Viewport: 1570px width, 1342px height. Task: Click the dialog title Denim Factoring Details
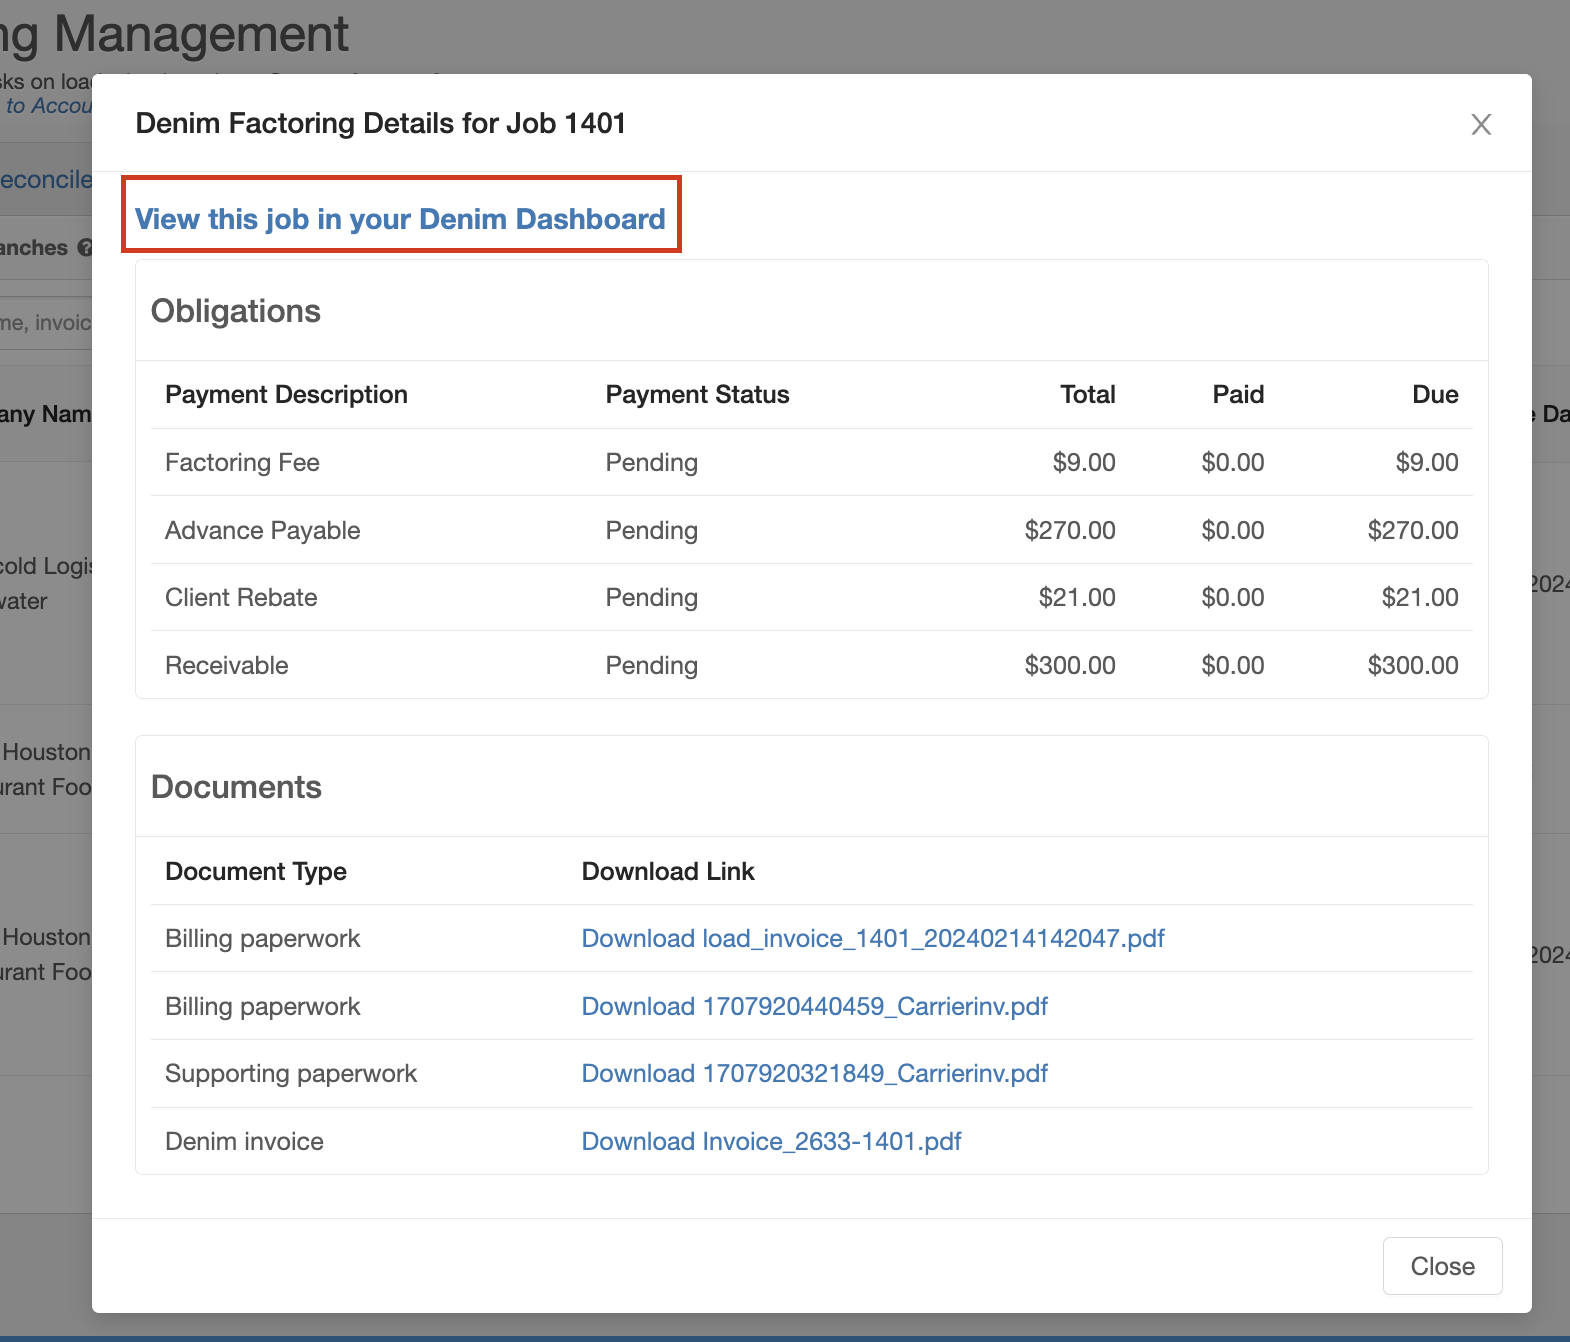(380, 123)
